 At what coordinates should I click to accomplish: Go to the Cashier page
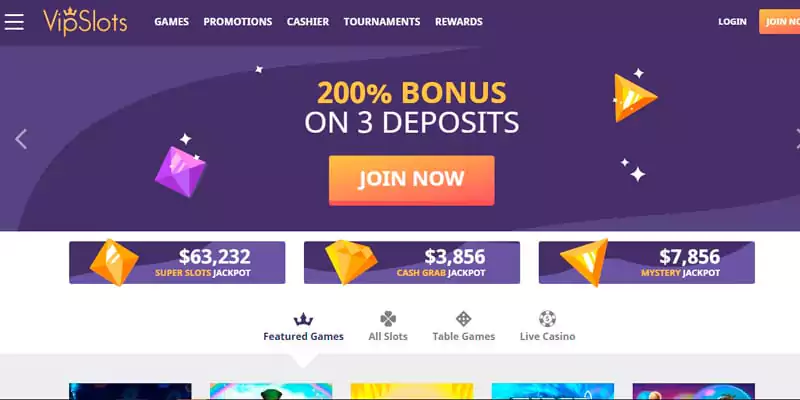[308, 22]
